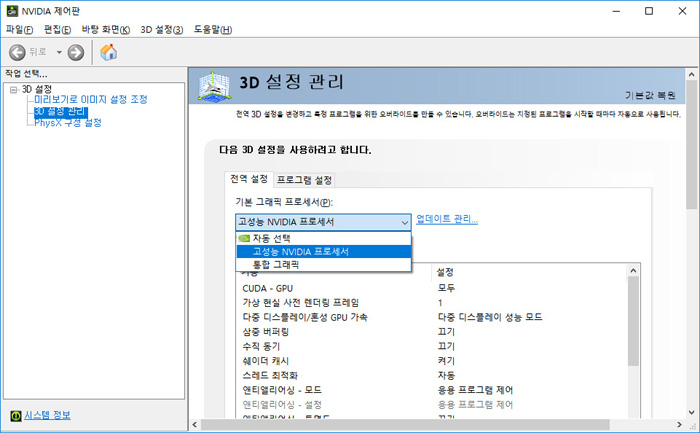Select 다중 디스플레이/혼성 GPU 가속 row

431,317
